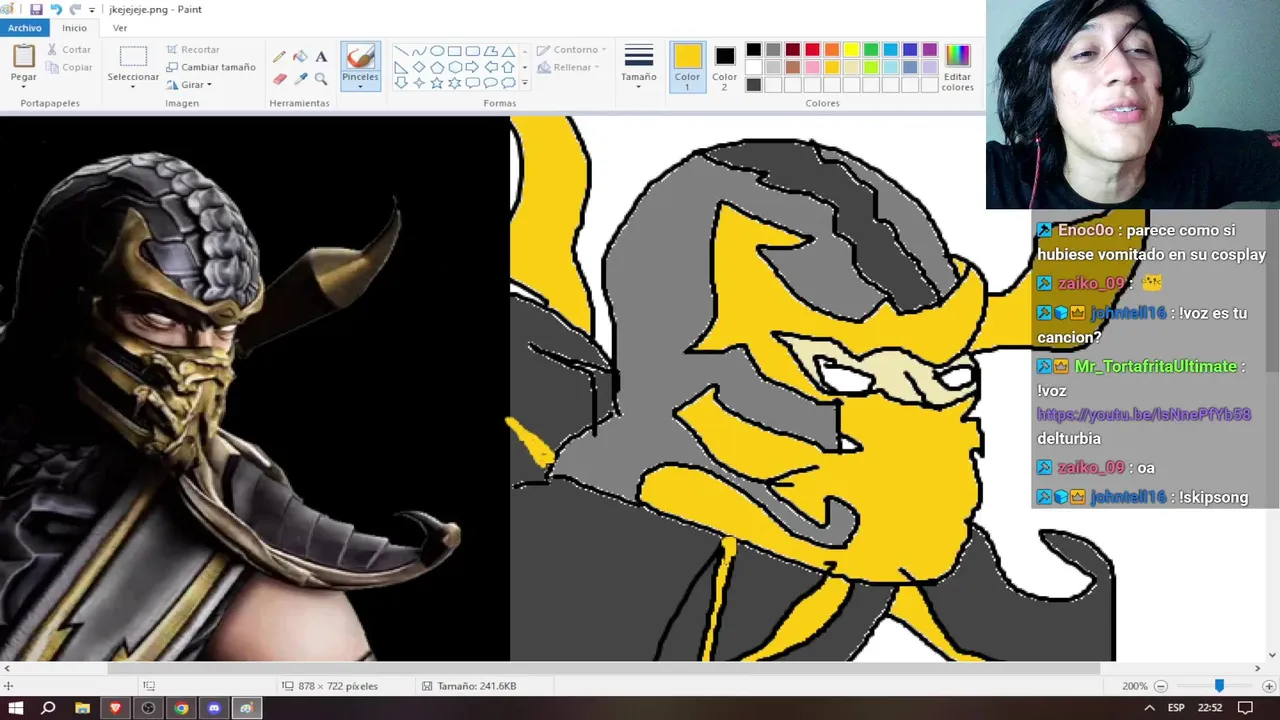Image resolution: width=1280 pixels, height=720 pixels.
Task: Click the zoom out minus button
Action: click(x=1160, y=686)
